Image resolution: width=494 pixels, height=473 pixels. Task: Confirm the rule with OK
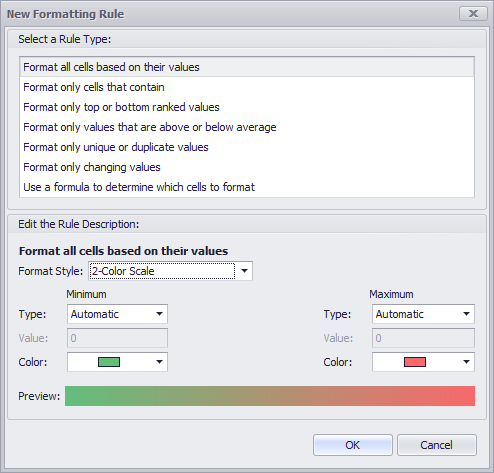pos(353,445)
